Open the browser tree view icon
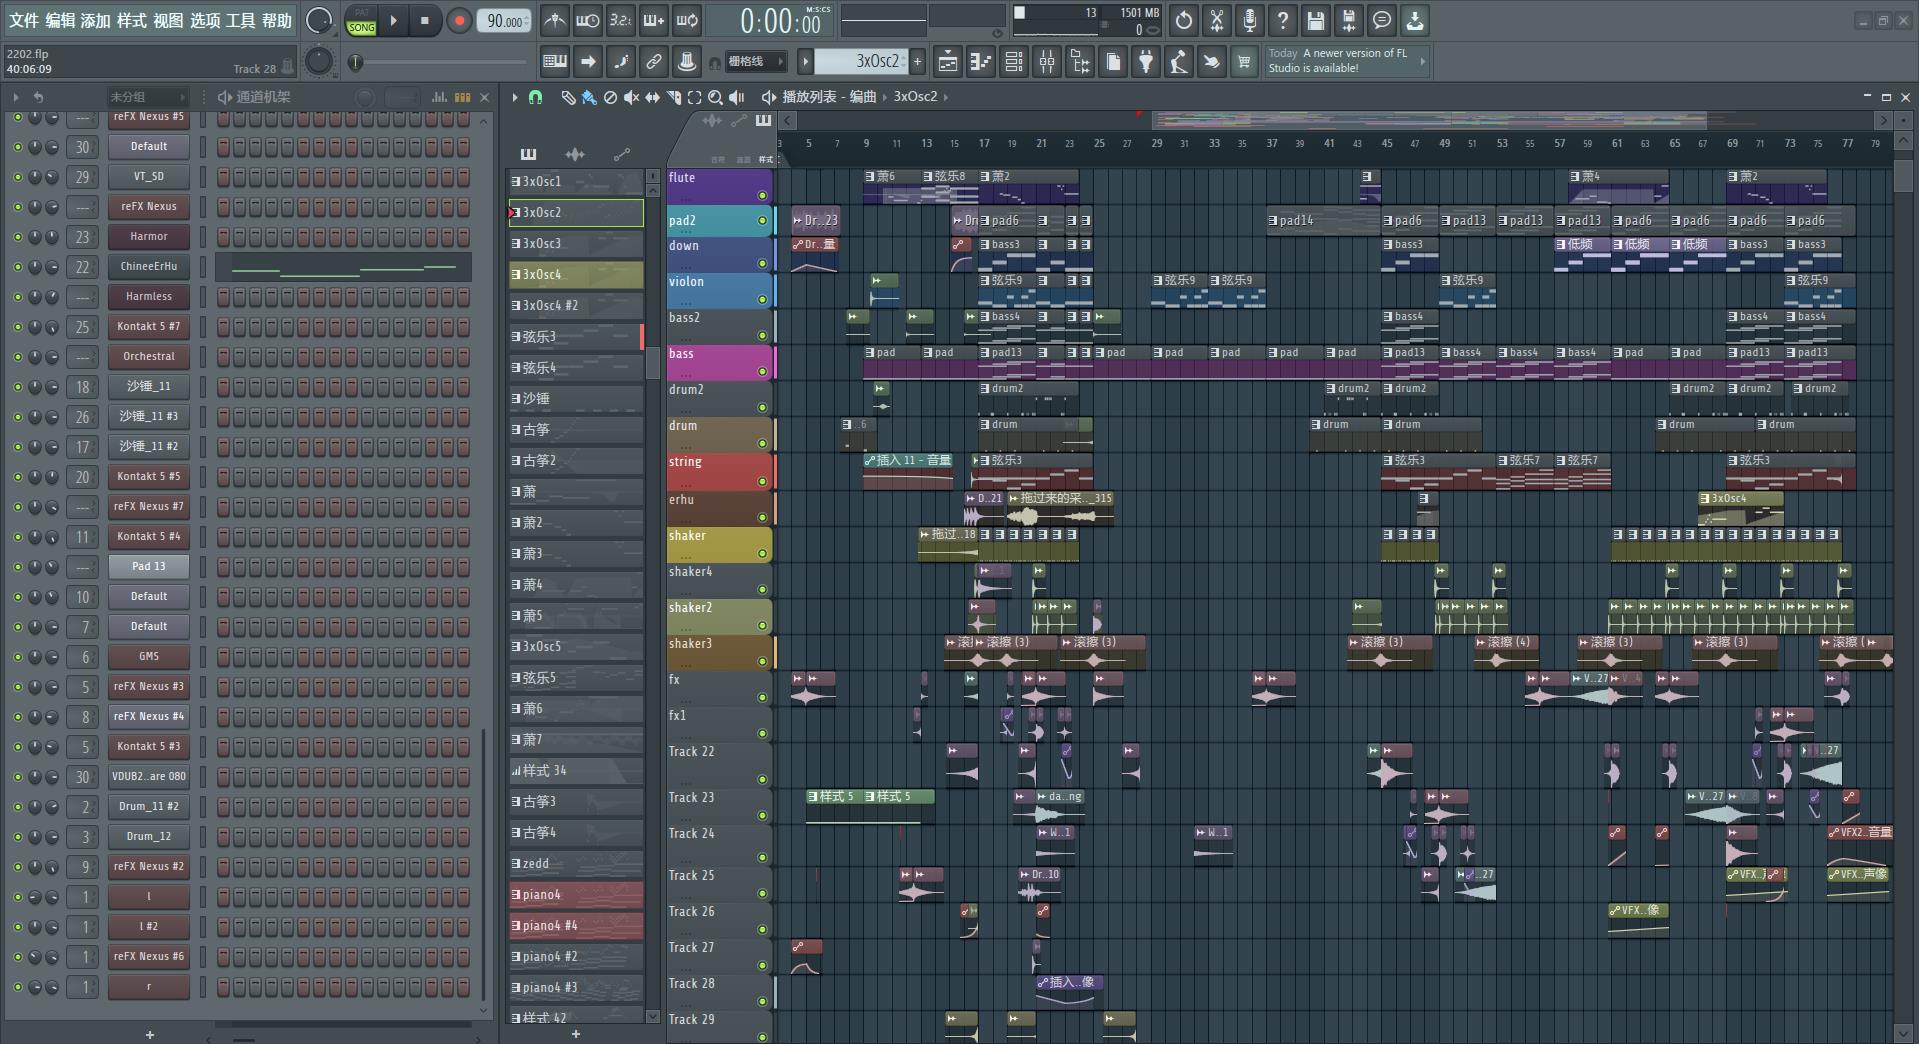Screen dimensions: 1919x1044 coord(1080,62)
